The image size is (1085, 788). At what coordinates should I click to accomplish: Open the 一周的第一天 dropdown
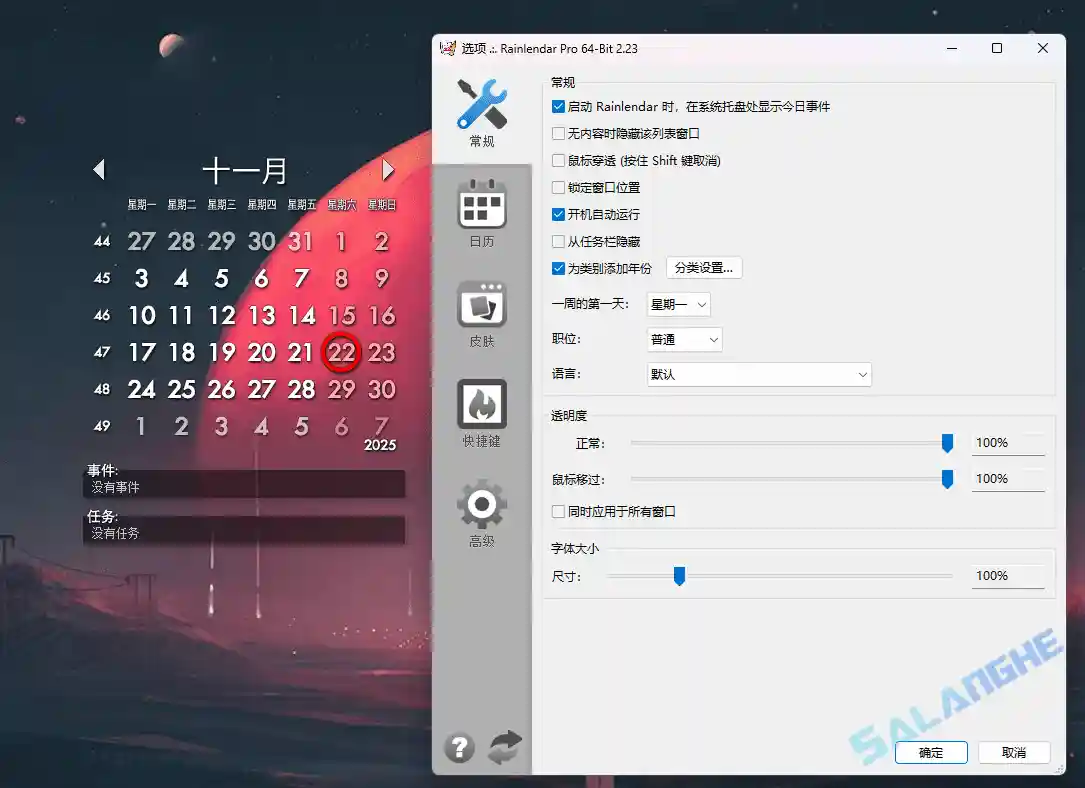(x=678, y=306)
